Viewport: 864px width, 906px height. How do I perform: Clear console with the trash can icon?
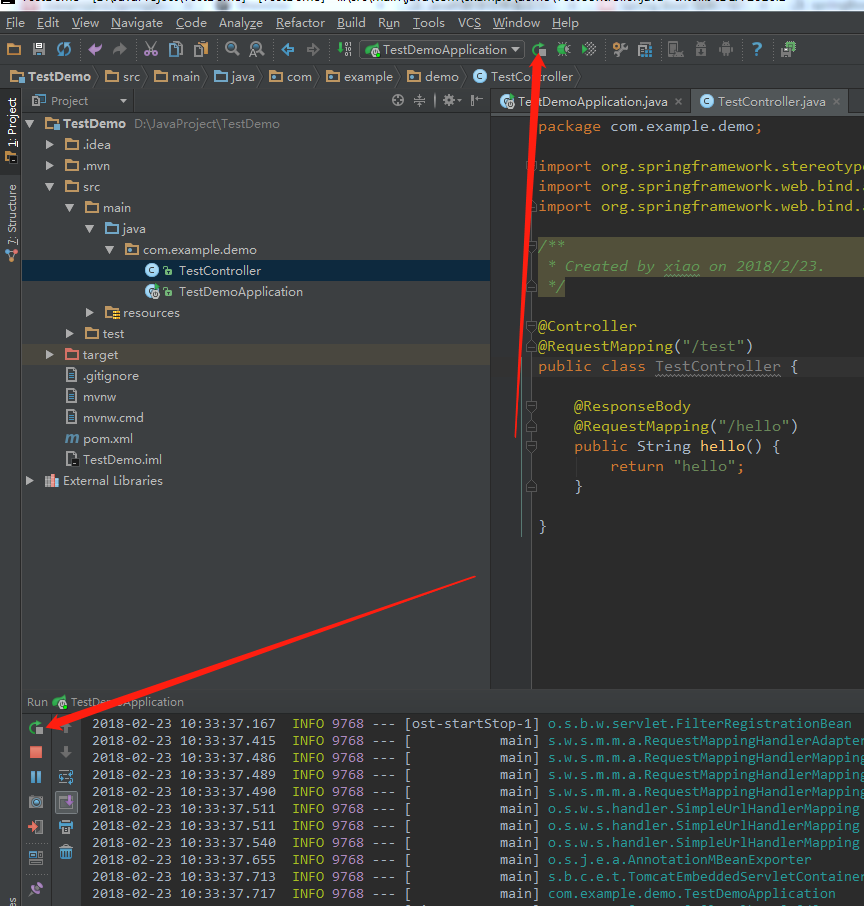pos(66,852)
